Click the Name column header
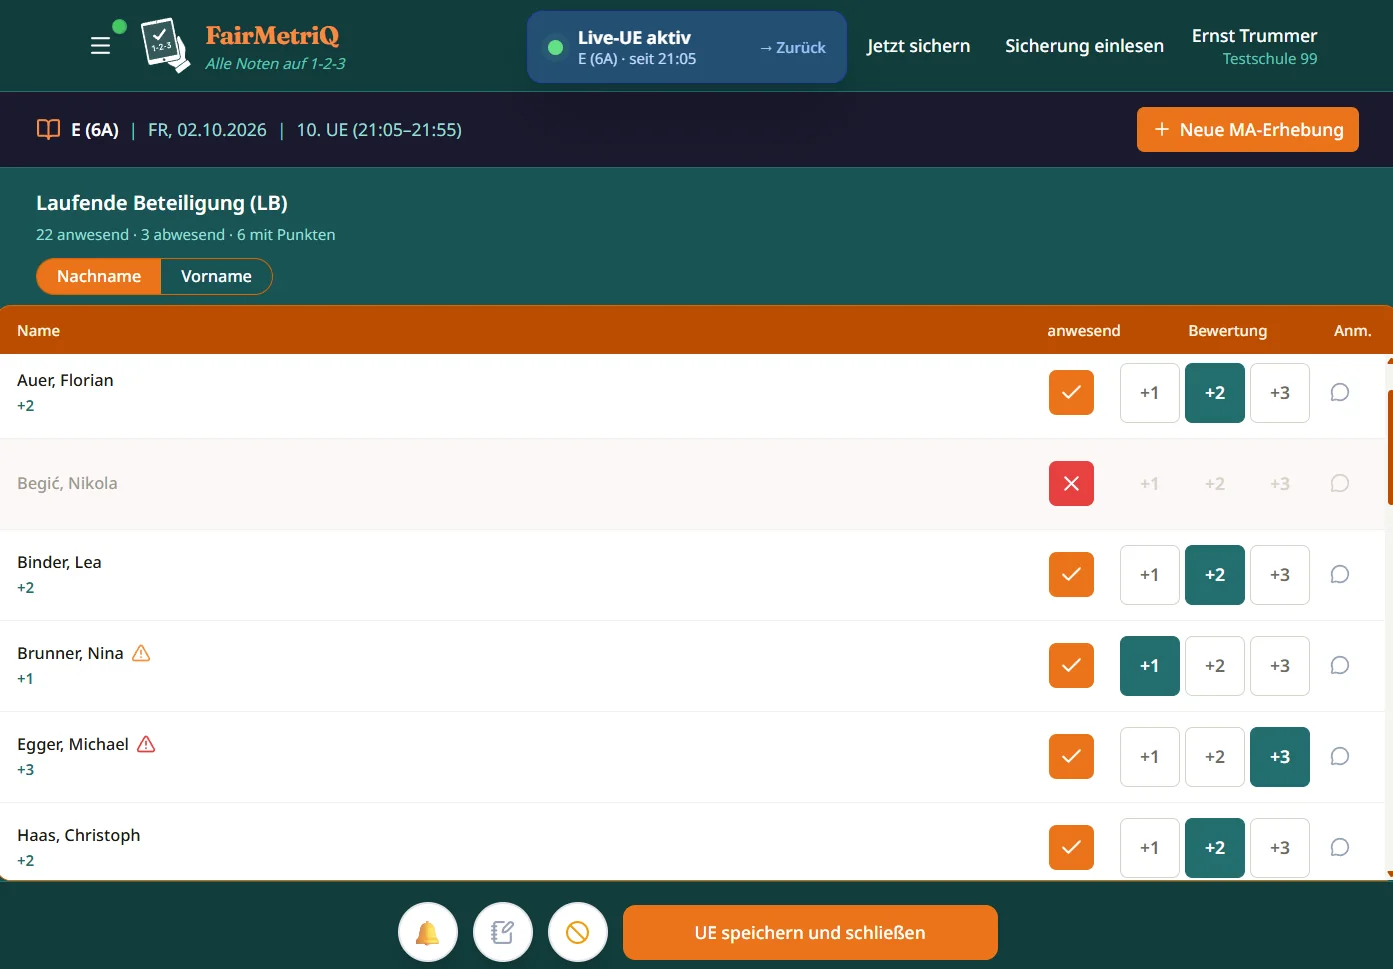Screen dimensions: 1393x969 pos(38,330)
